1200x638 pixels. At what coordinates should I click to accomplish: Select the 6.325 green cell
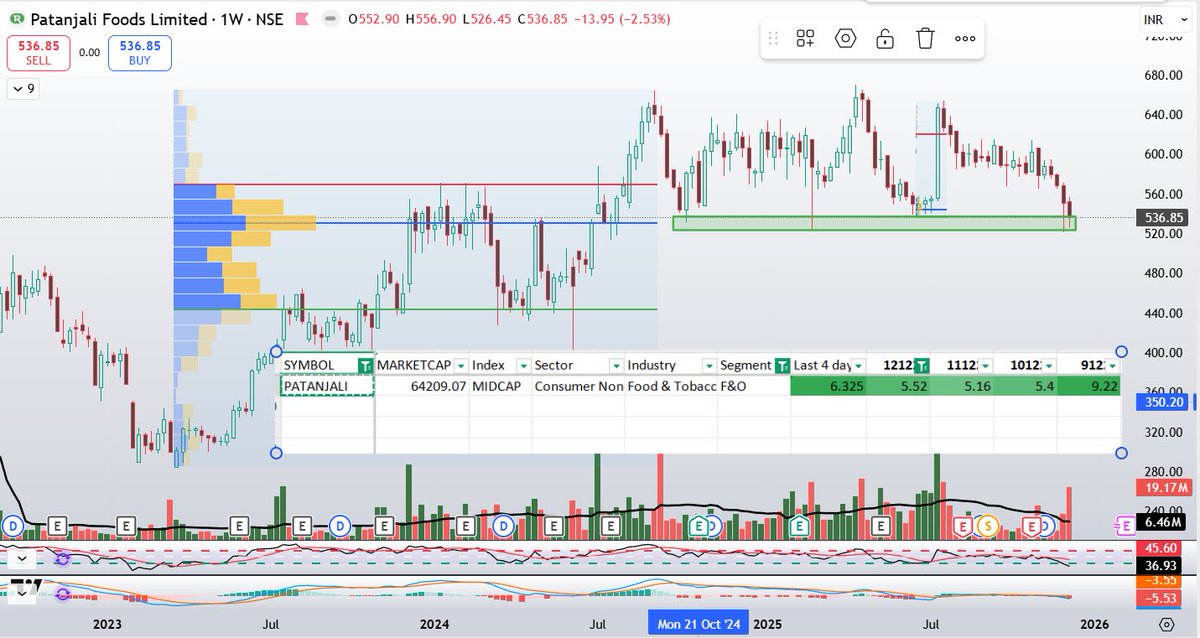830,385
